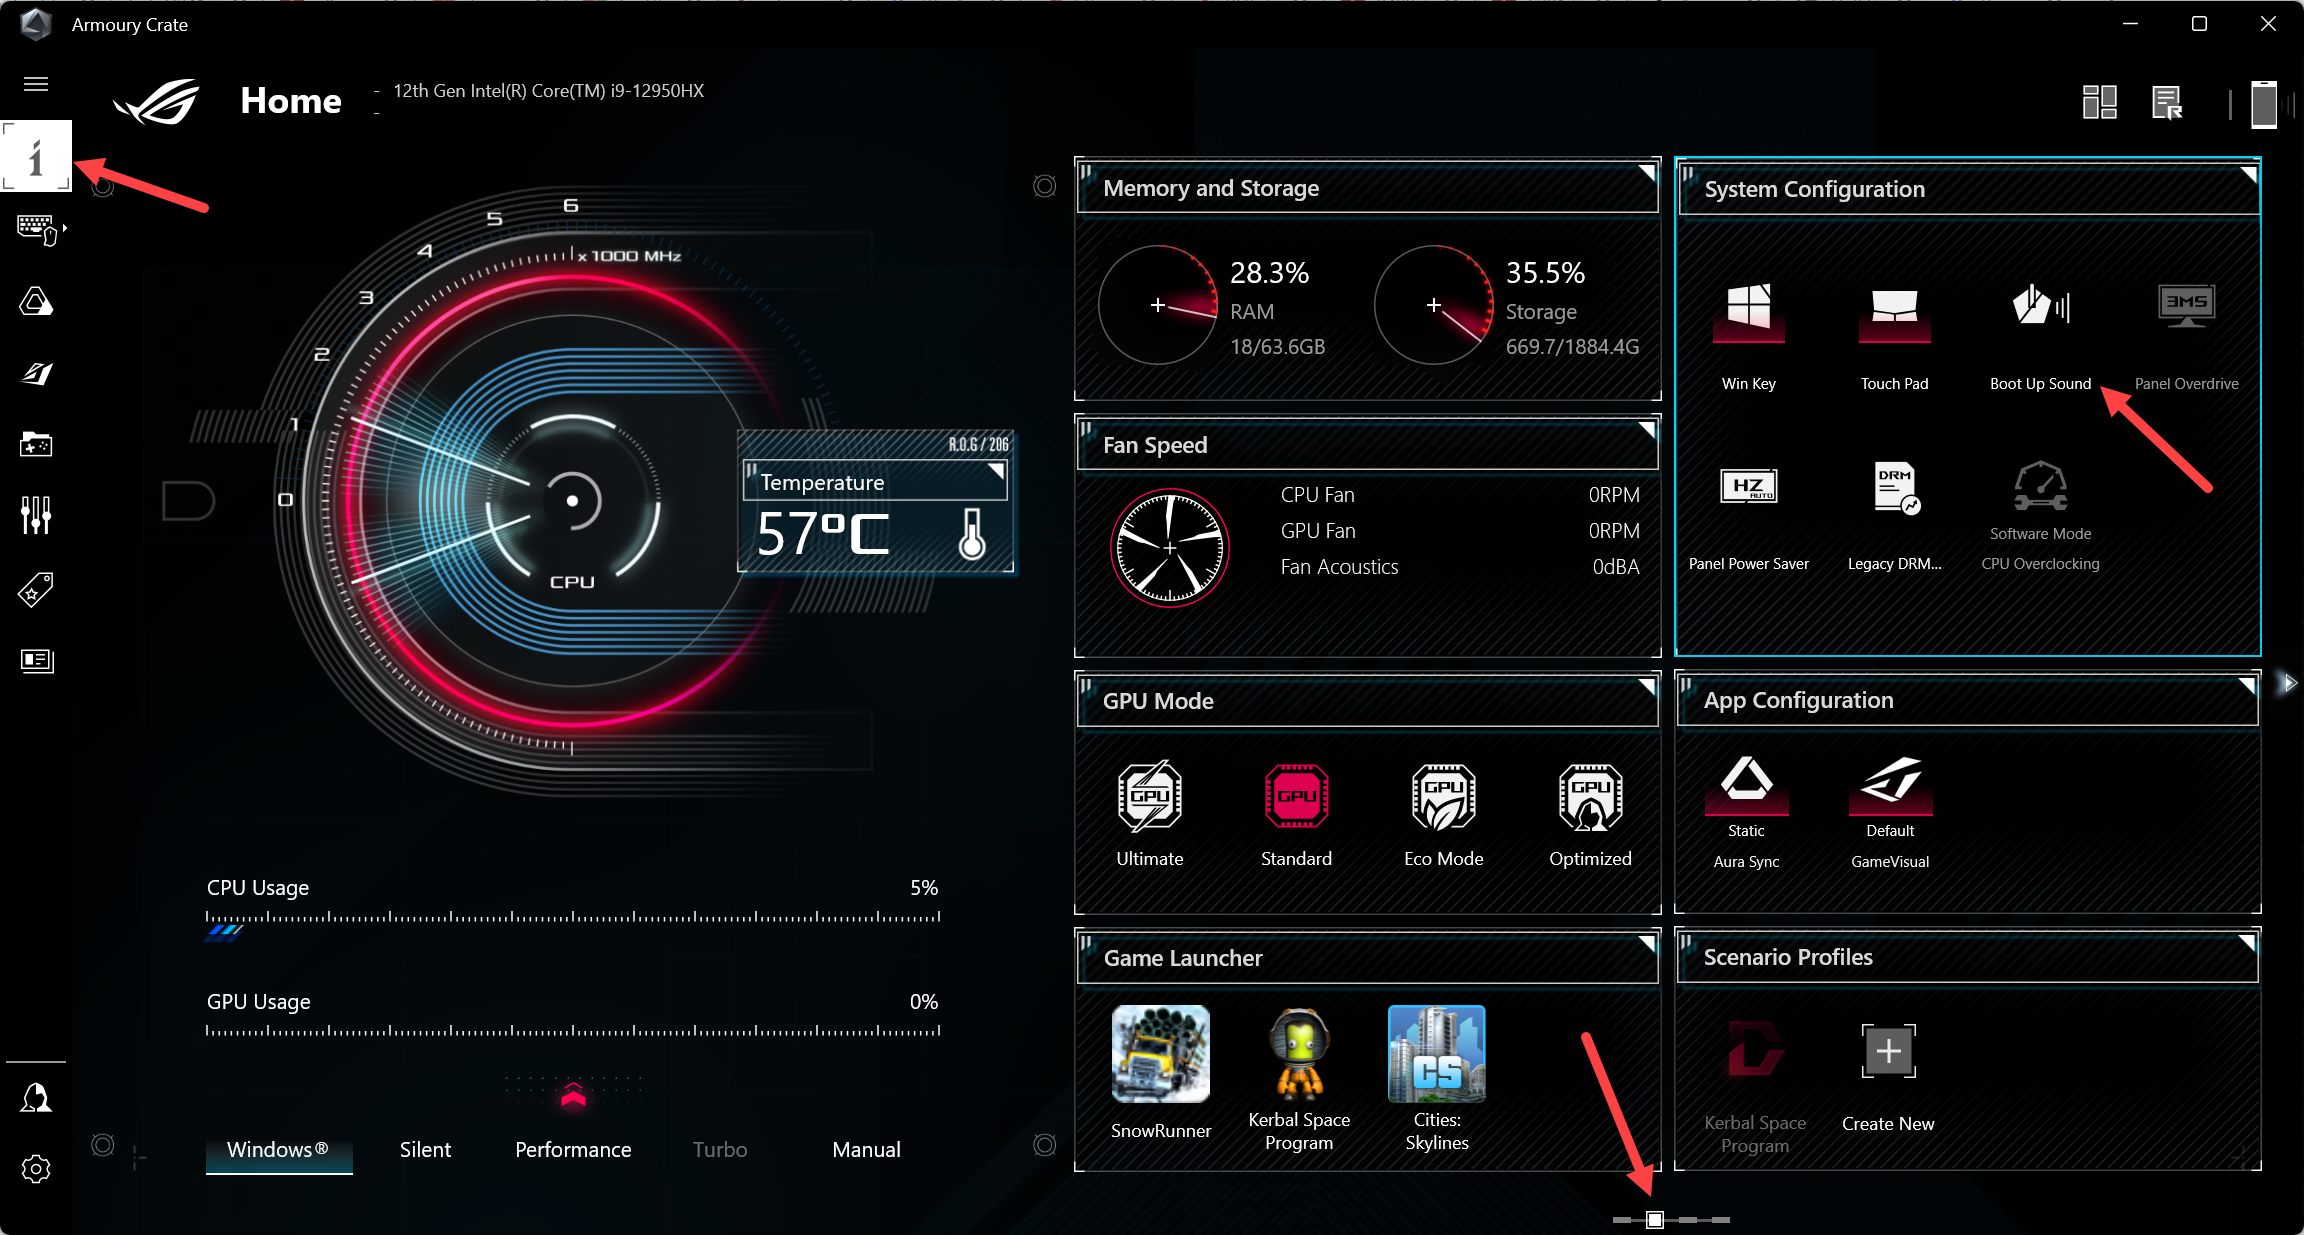Open the User Center profile icon
This screenshot has width=2304, height=1235.
pos(36,1098)
